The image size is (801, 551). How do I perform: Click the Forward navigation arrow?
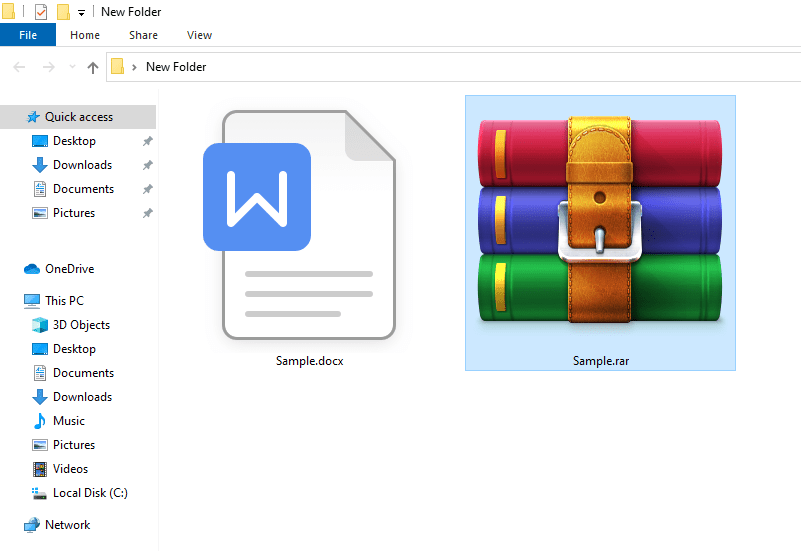(49, 67)
